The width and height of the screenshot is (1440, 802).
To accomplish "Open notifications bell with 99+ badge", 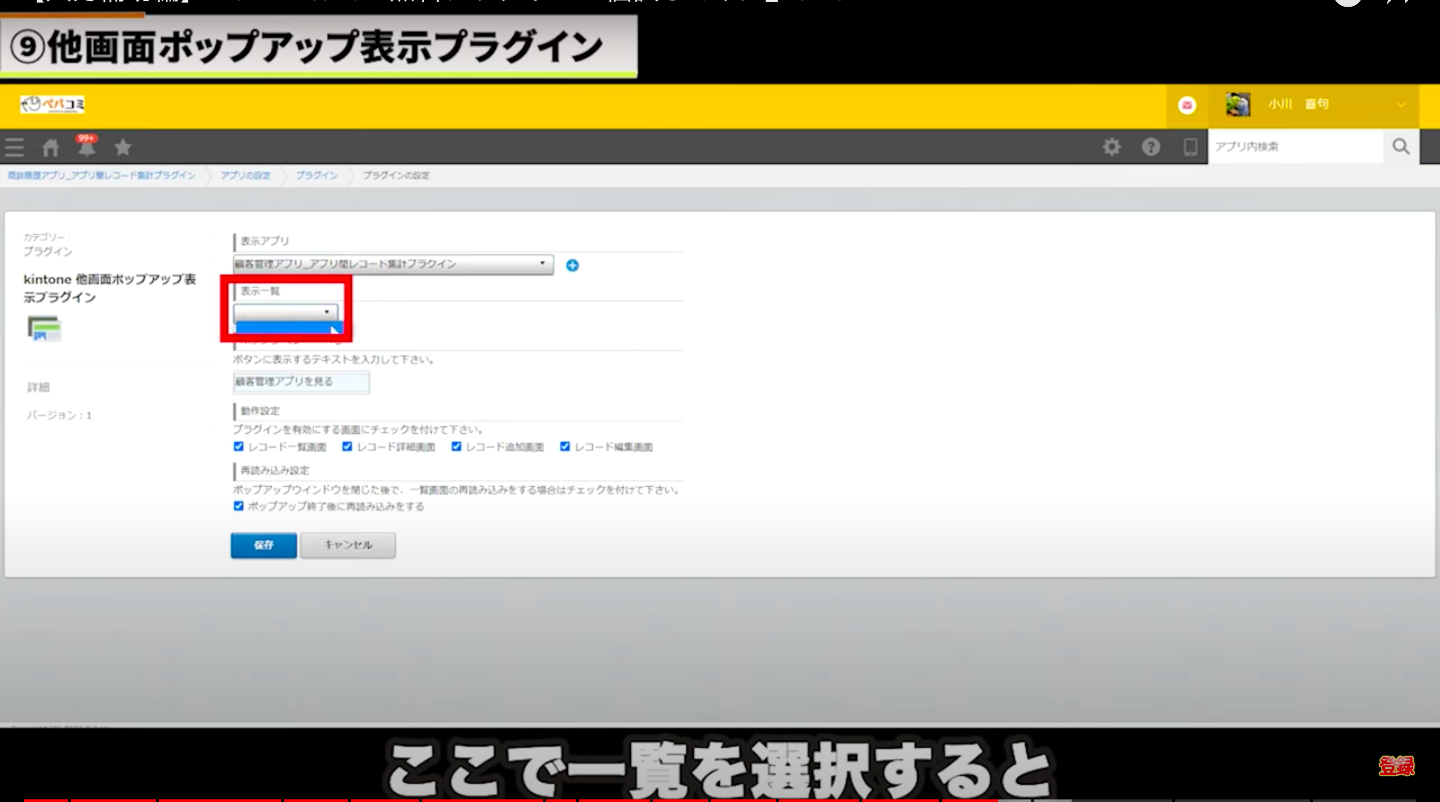I will tap(87, 147).
